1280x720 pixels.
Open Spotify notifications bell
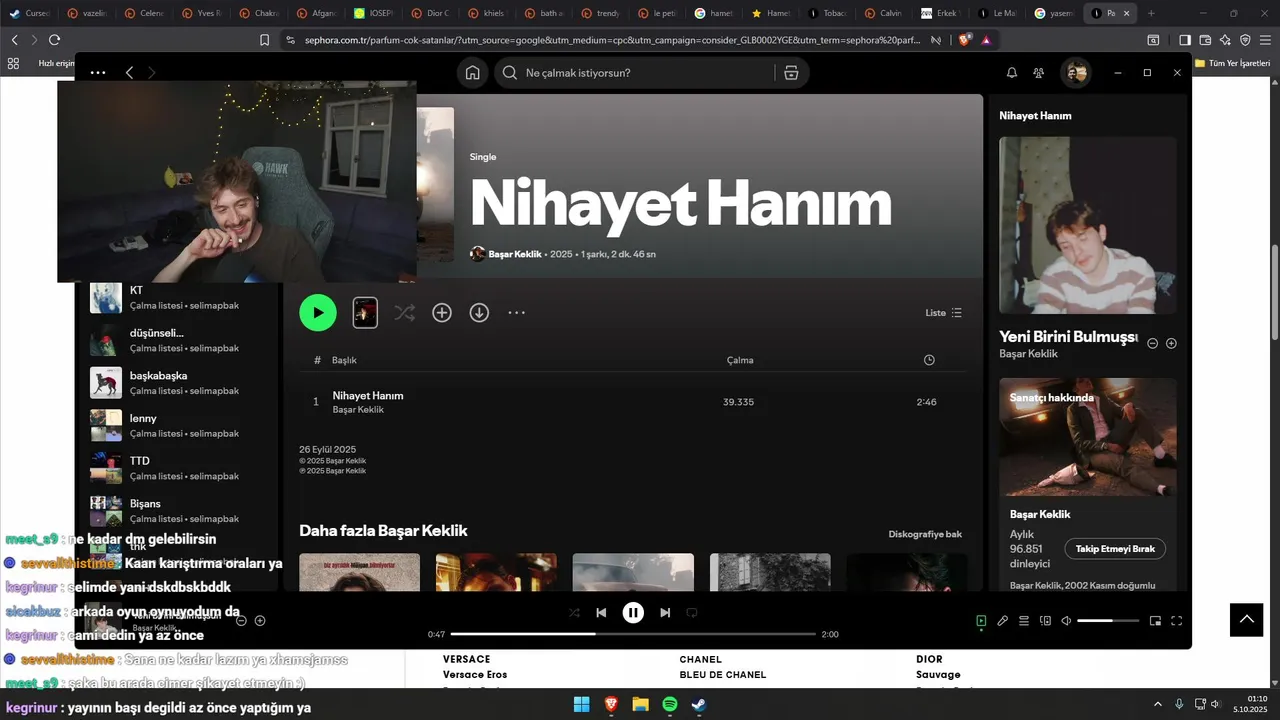1011,73
